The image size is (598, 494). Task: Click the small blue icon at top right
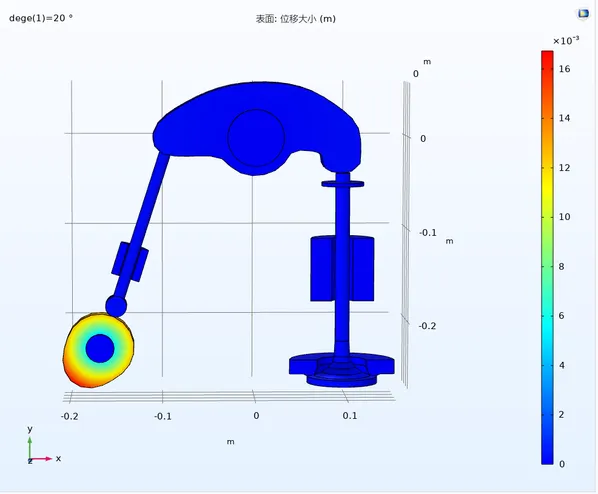tap(583, 14)
